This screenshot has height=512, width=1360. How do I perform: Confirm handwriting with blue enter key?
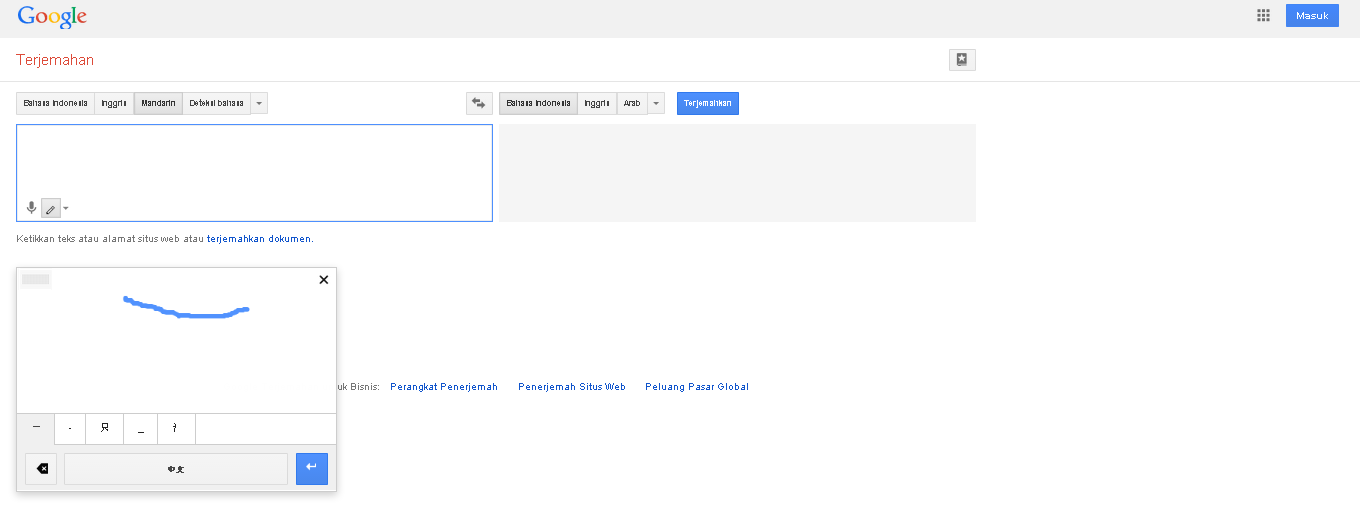click(312, 469)
